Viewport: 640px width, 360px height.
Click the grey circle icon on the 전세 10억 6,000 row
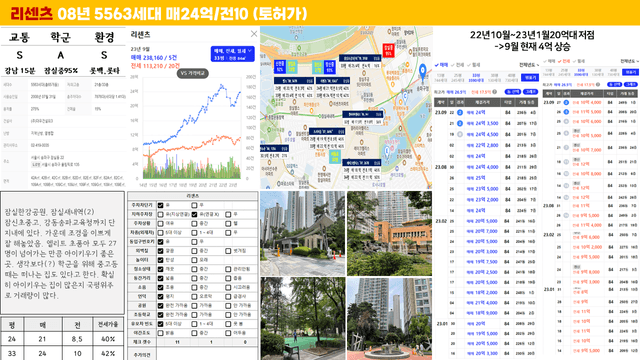566,122
